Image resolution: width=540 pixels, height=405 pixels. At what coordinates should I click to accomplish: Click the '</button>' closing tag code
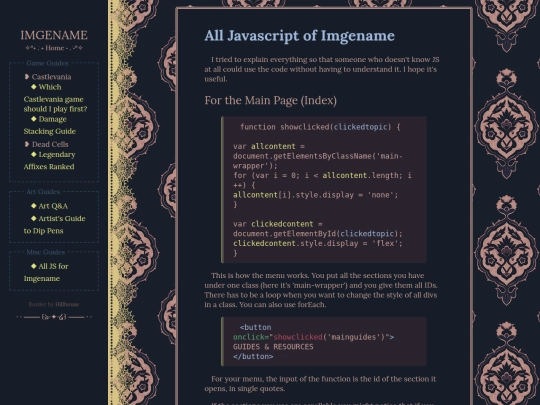pos(253,356)
